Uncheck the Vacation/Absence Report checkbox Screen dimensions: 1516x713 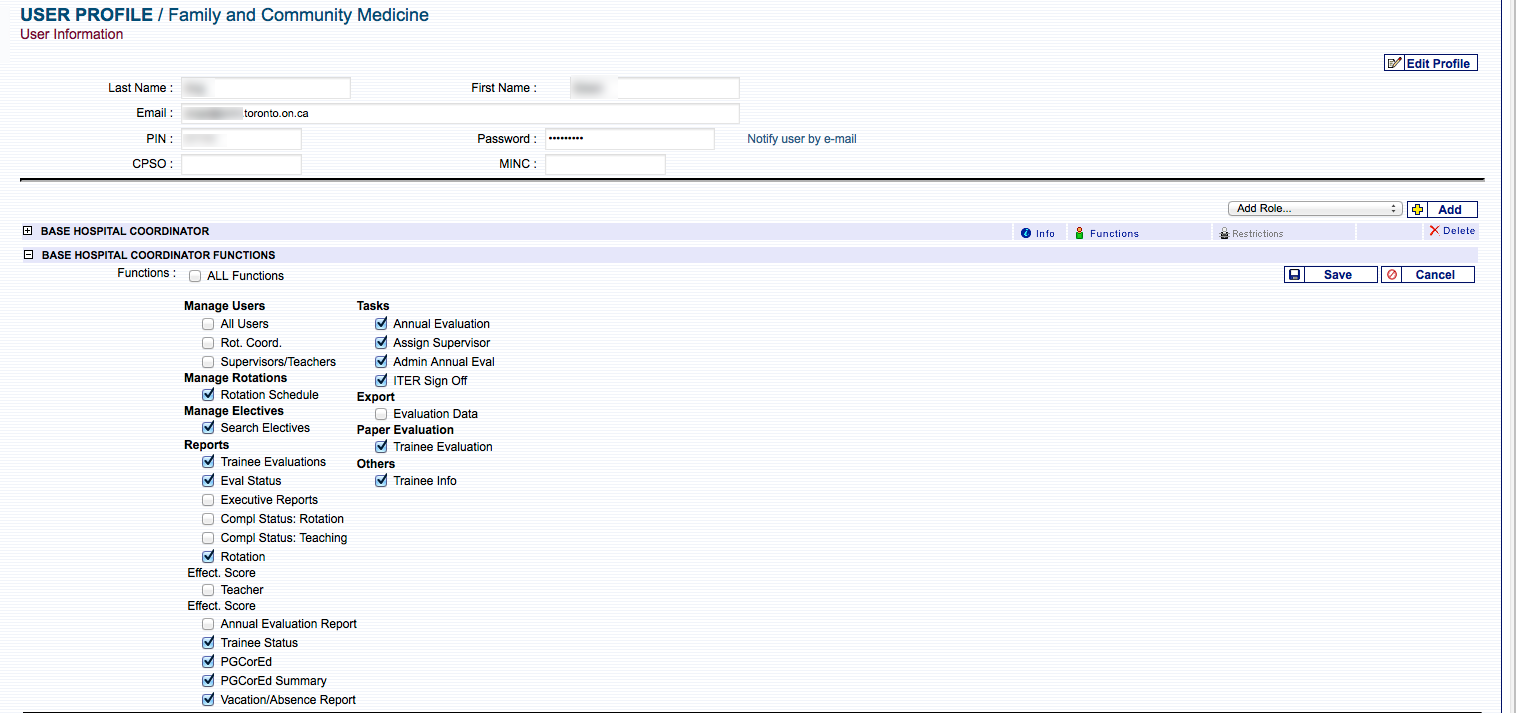[x=208, y=700]
